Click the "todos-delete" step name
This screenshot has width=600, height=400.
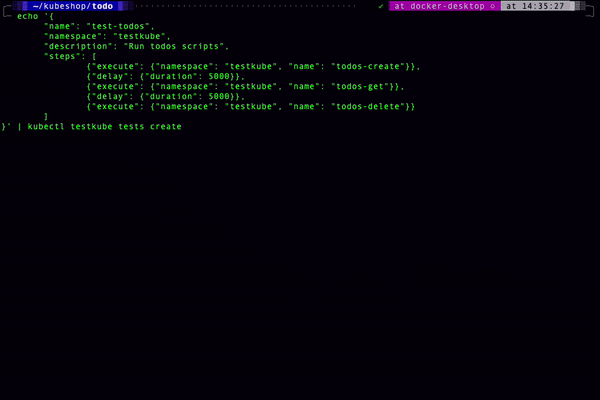tap(368, 106)
